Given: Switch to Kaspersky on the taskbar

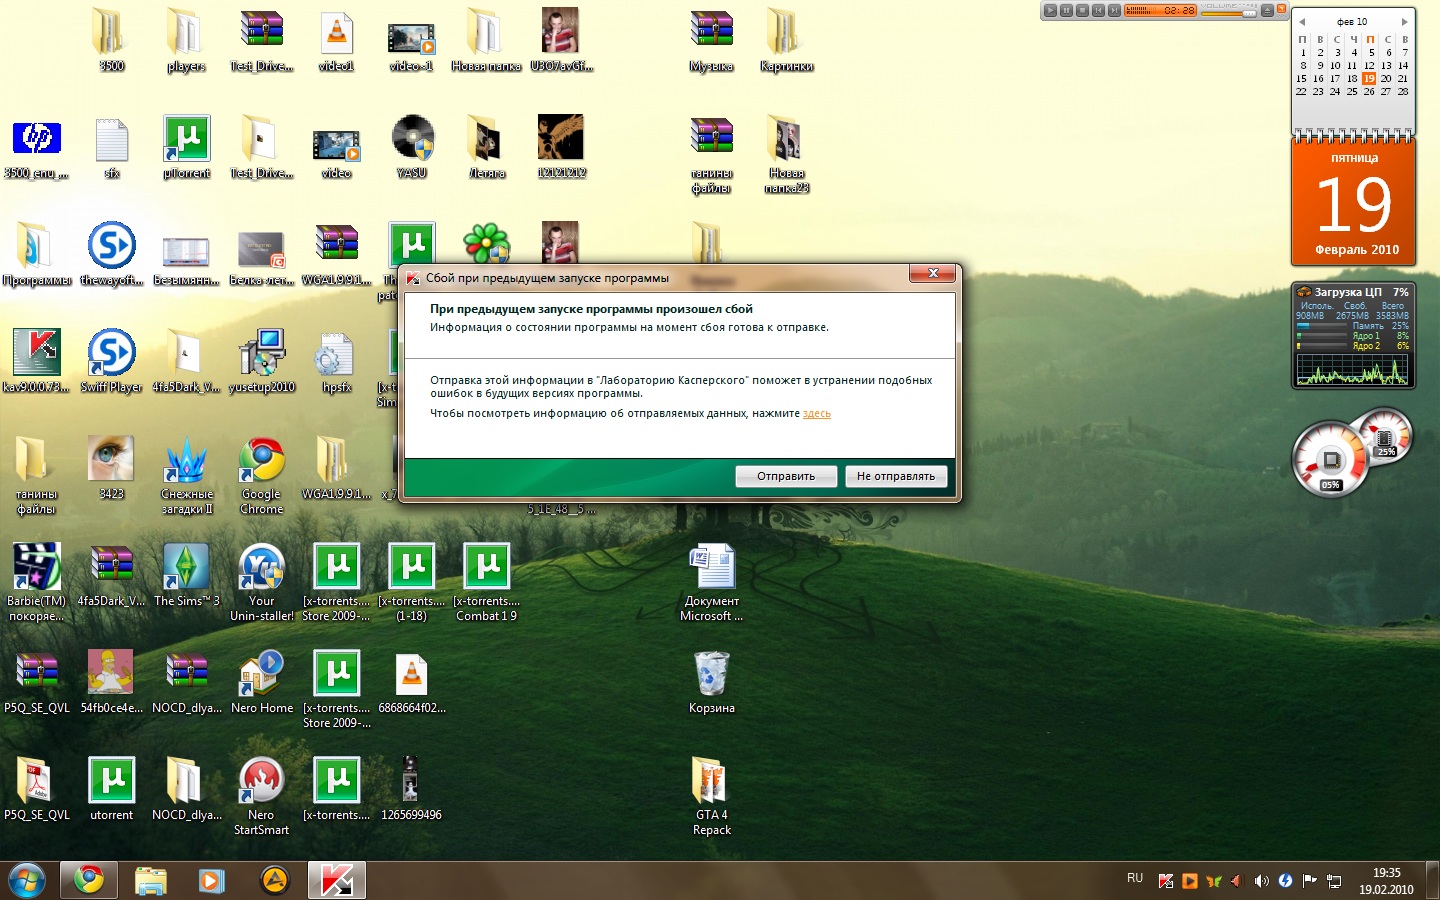Looking at the screenshot, I should [337, 880].
